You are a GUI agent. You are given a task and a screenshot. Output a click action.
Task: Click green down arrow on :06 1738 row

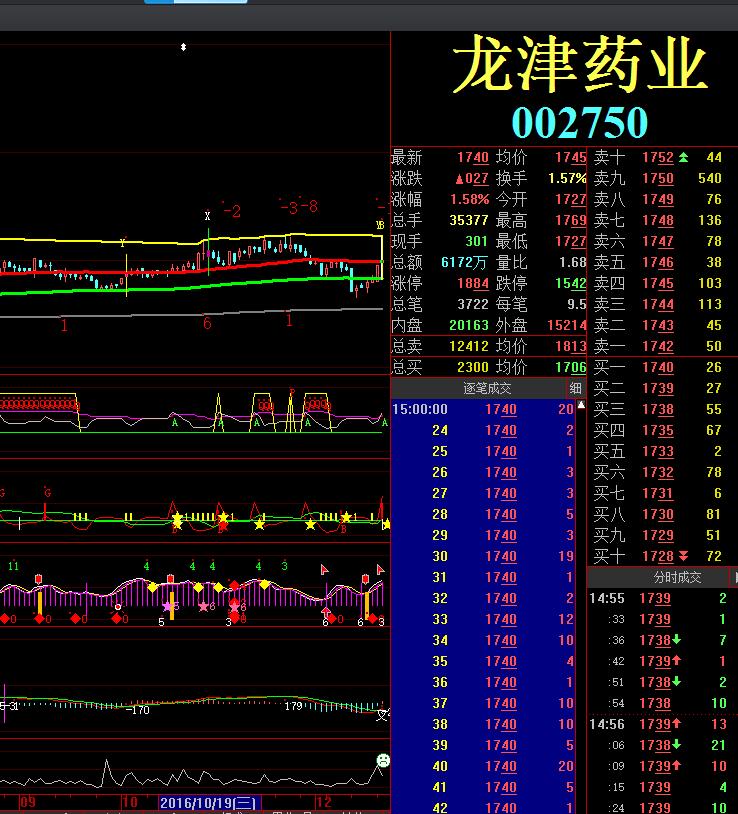coord(676,745)
